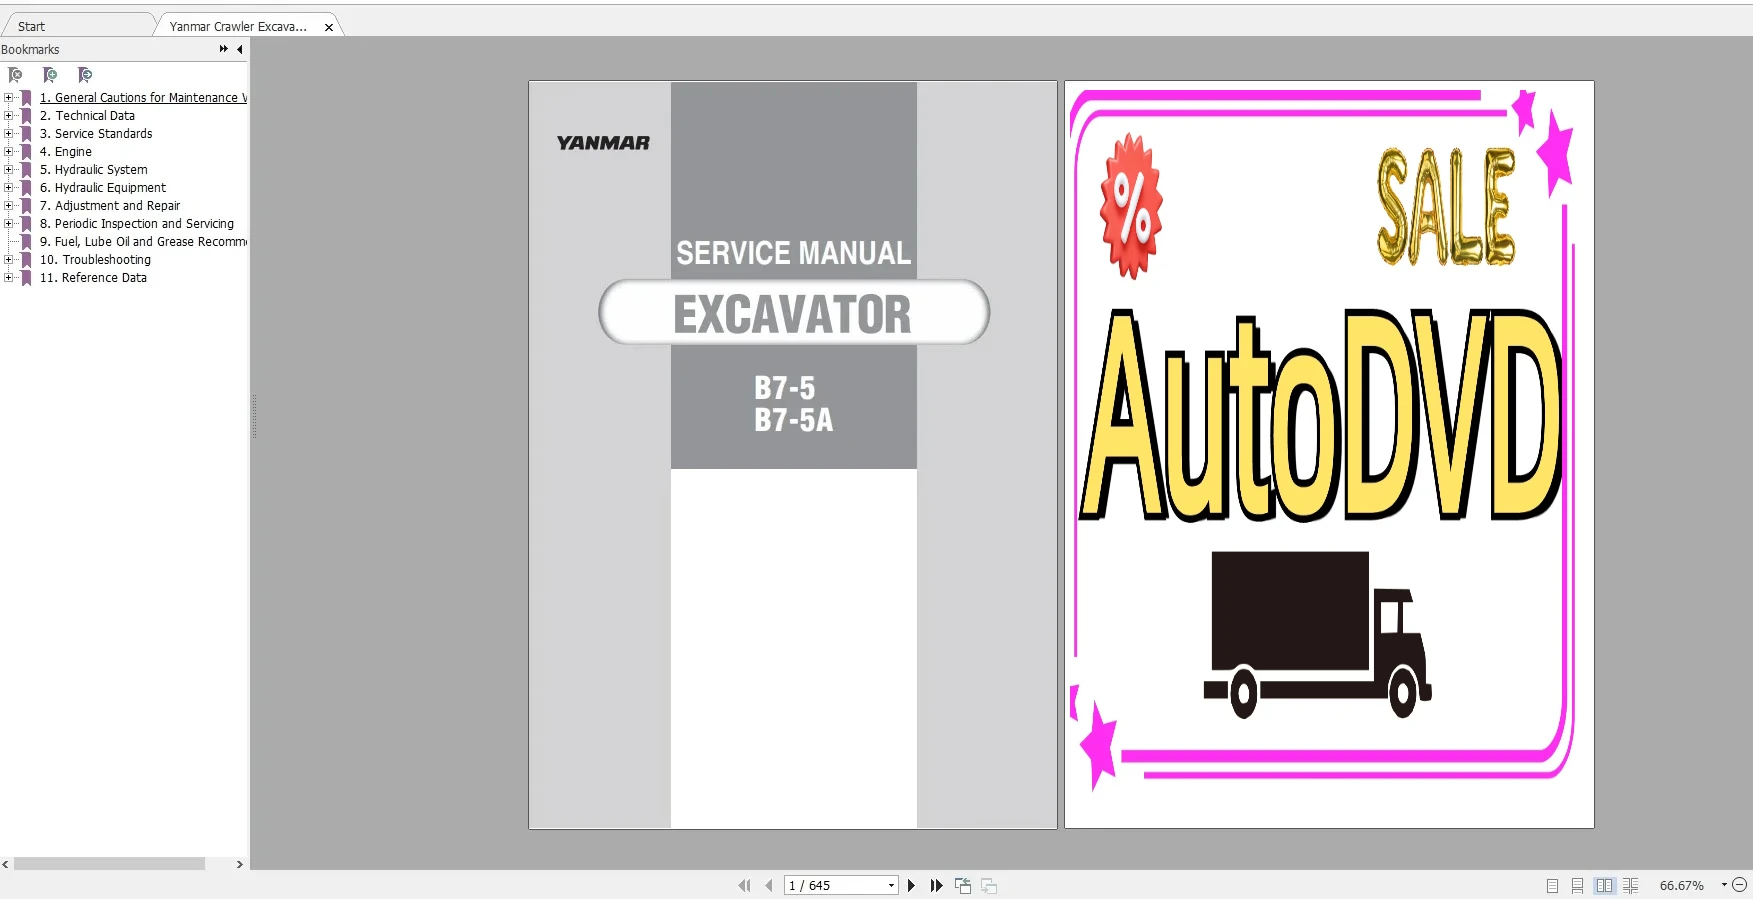Expand the 11. Reference Data bookmark

coord(9,278)
